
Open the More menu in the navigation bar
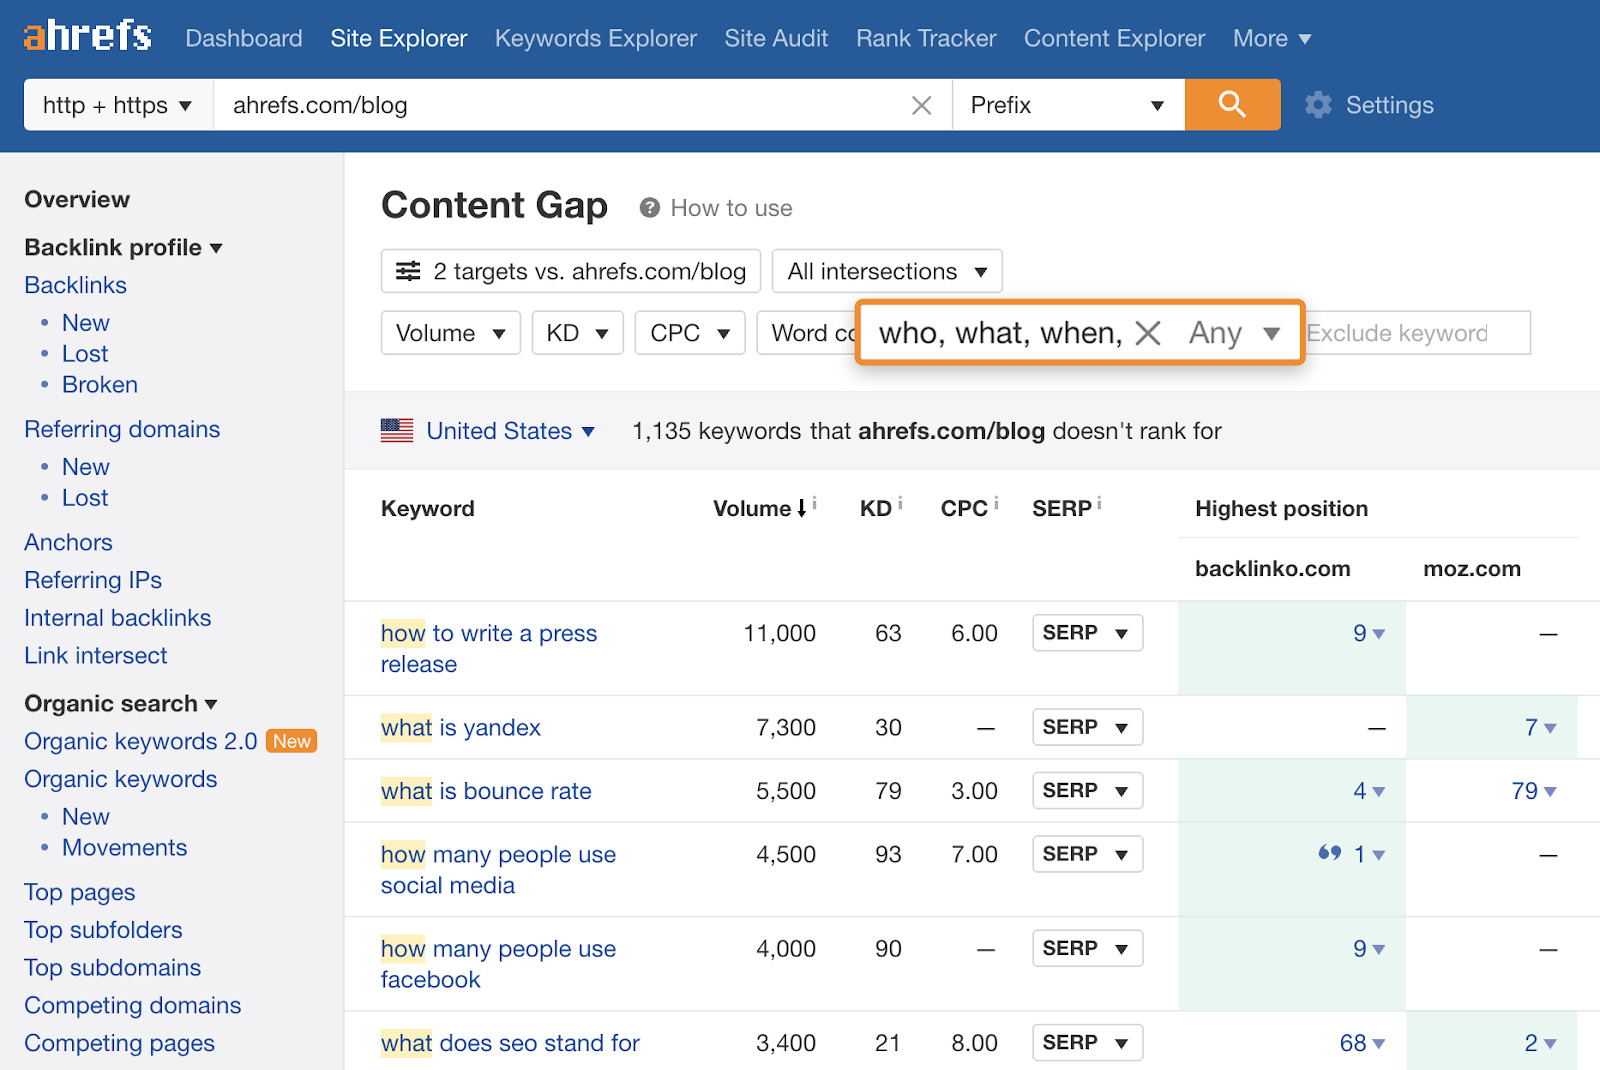pyautogui.click(x=1270, y=38)
